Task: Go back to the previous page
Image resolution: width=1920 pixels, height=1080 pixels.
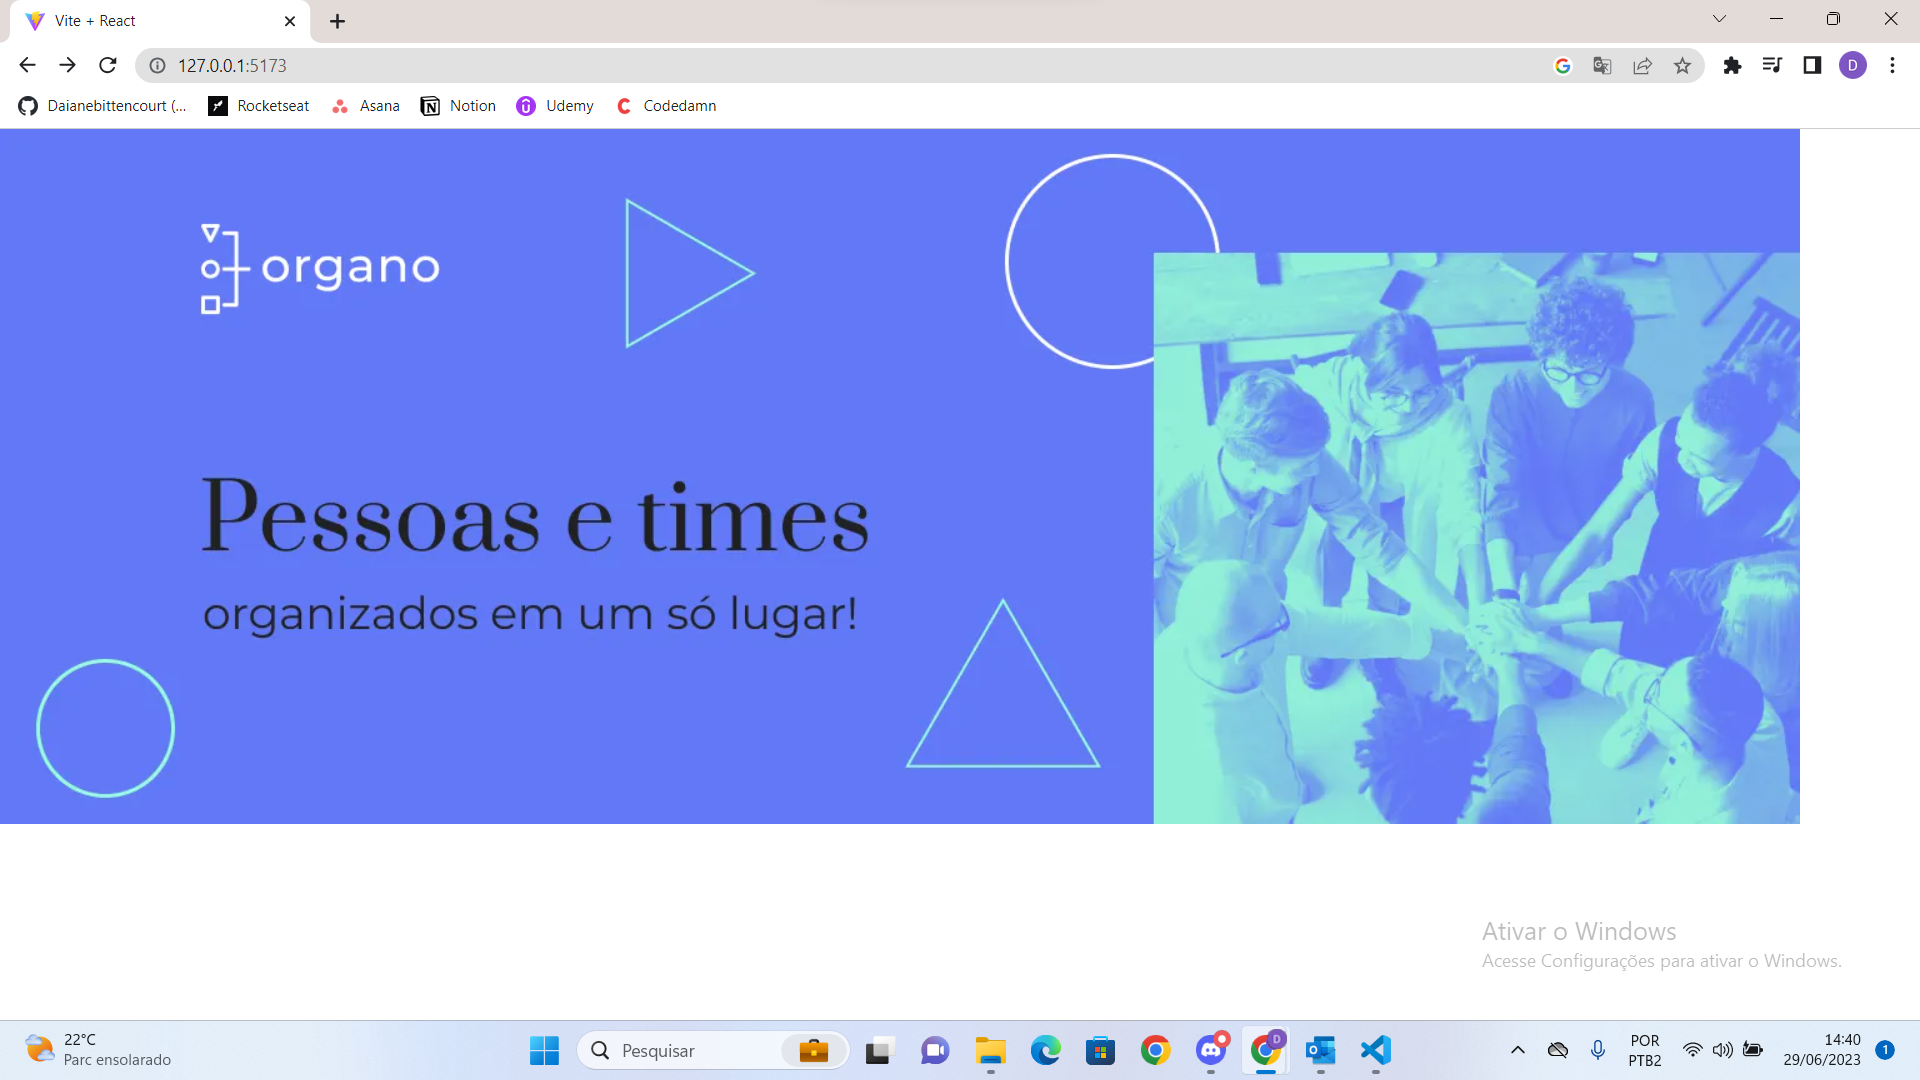Action: (x=27, y=65)
